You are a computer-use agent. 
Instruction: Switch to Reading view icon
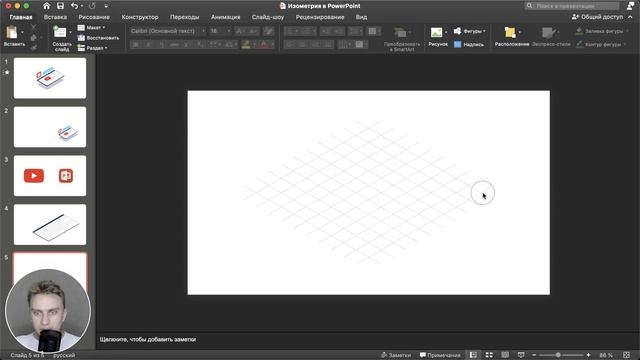505,355
